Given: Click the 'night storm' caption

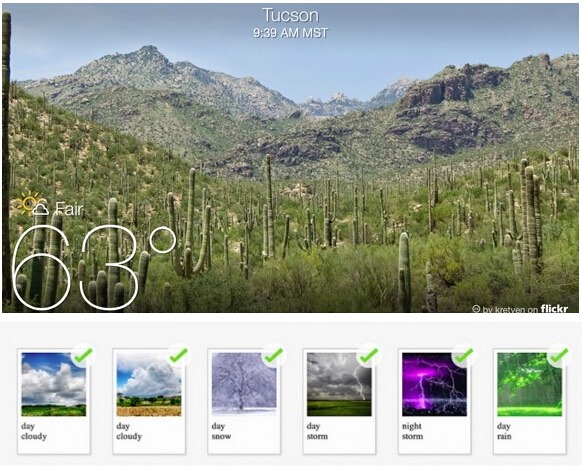Looking at the screenshot, I should point(412,431).
